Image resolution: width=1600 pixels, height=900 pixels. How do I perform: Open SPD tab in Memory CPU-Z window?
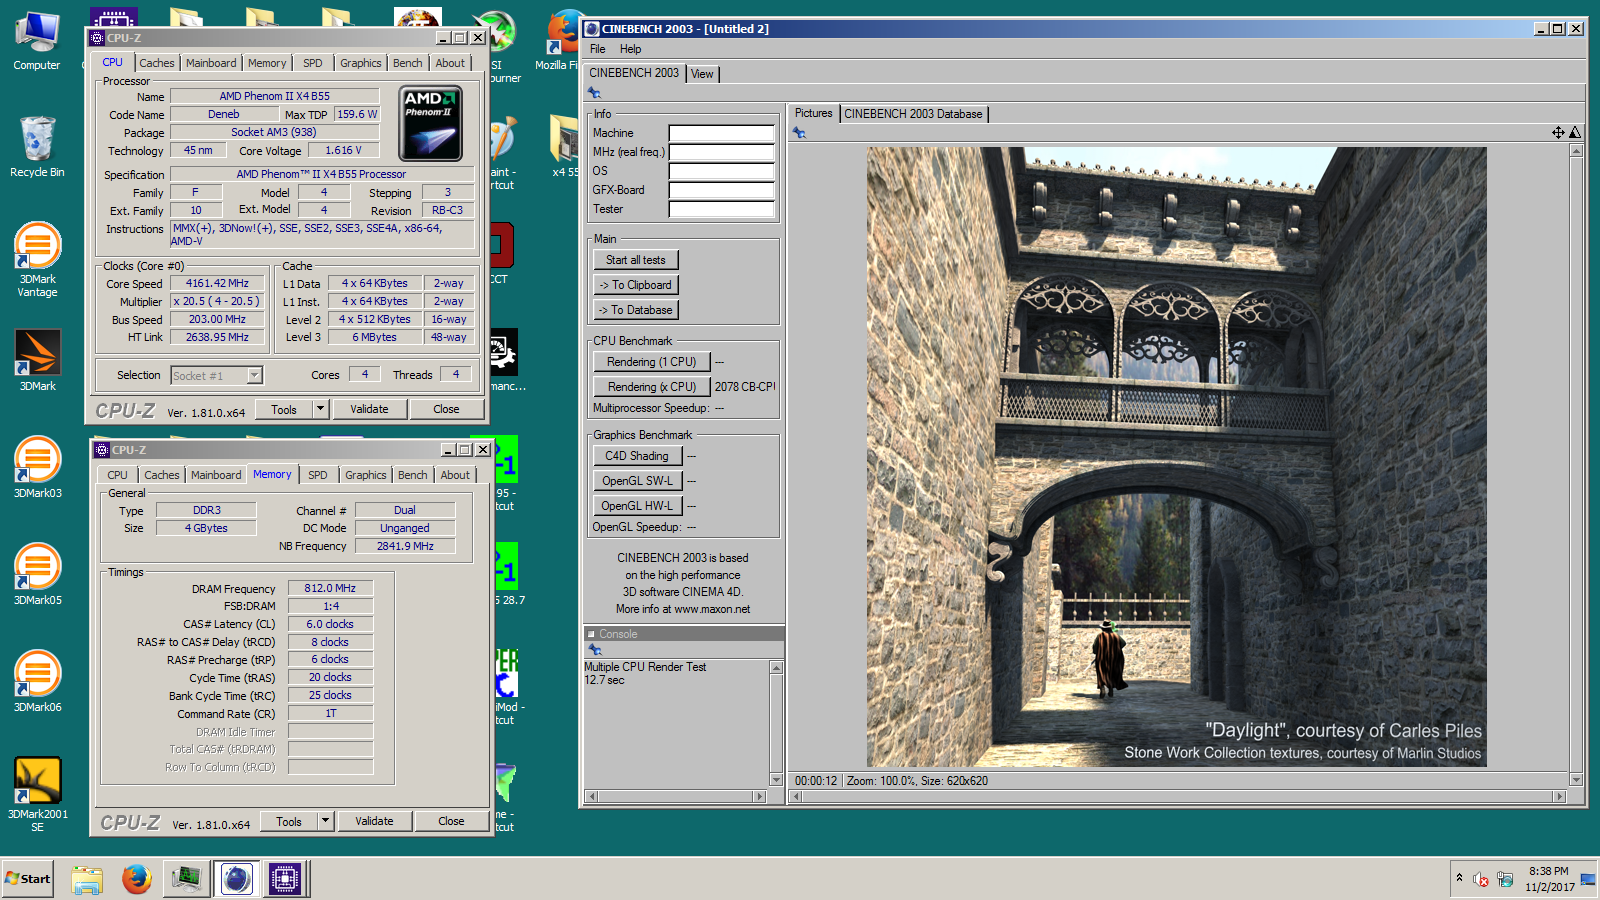318,475
